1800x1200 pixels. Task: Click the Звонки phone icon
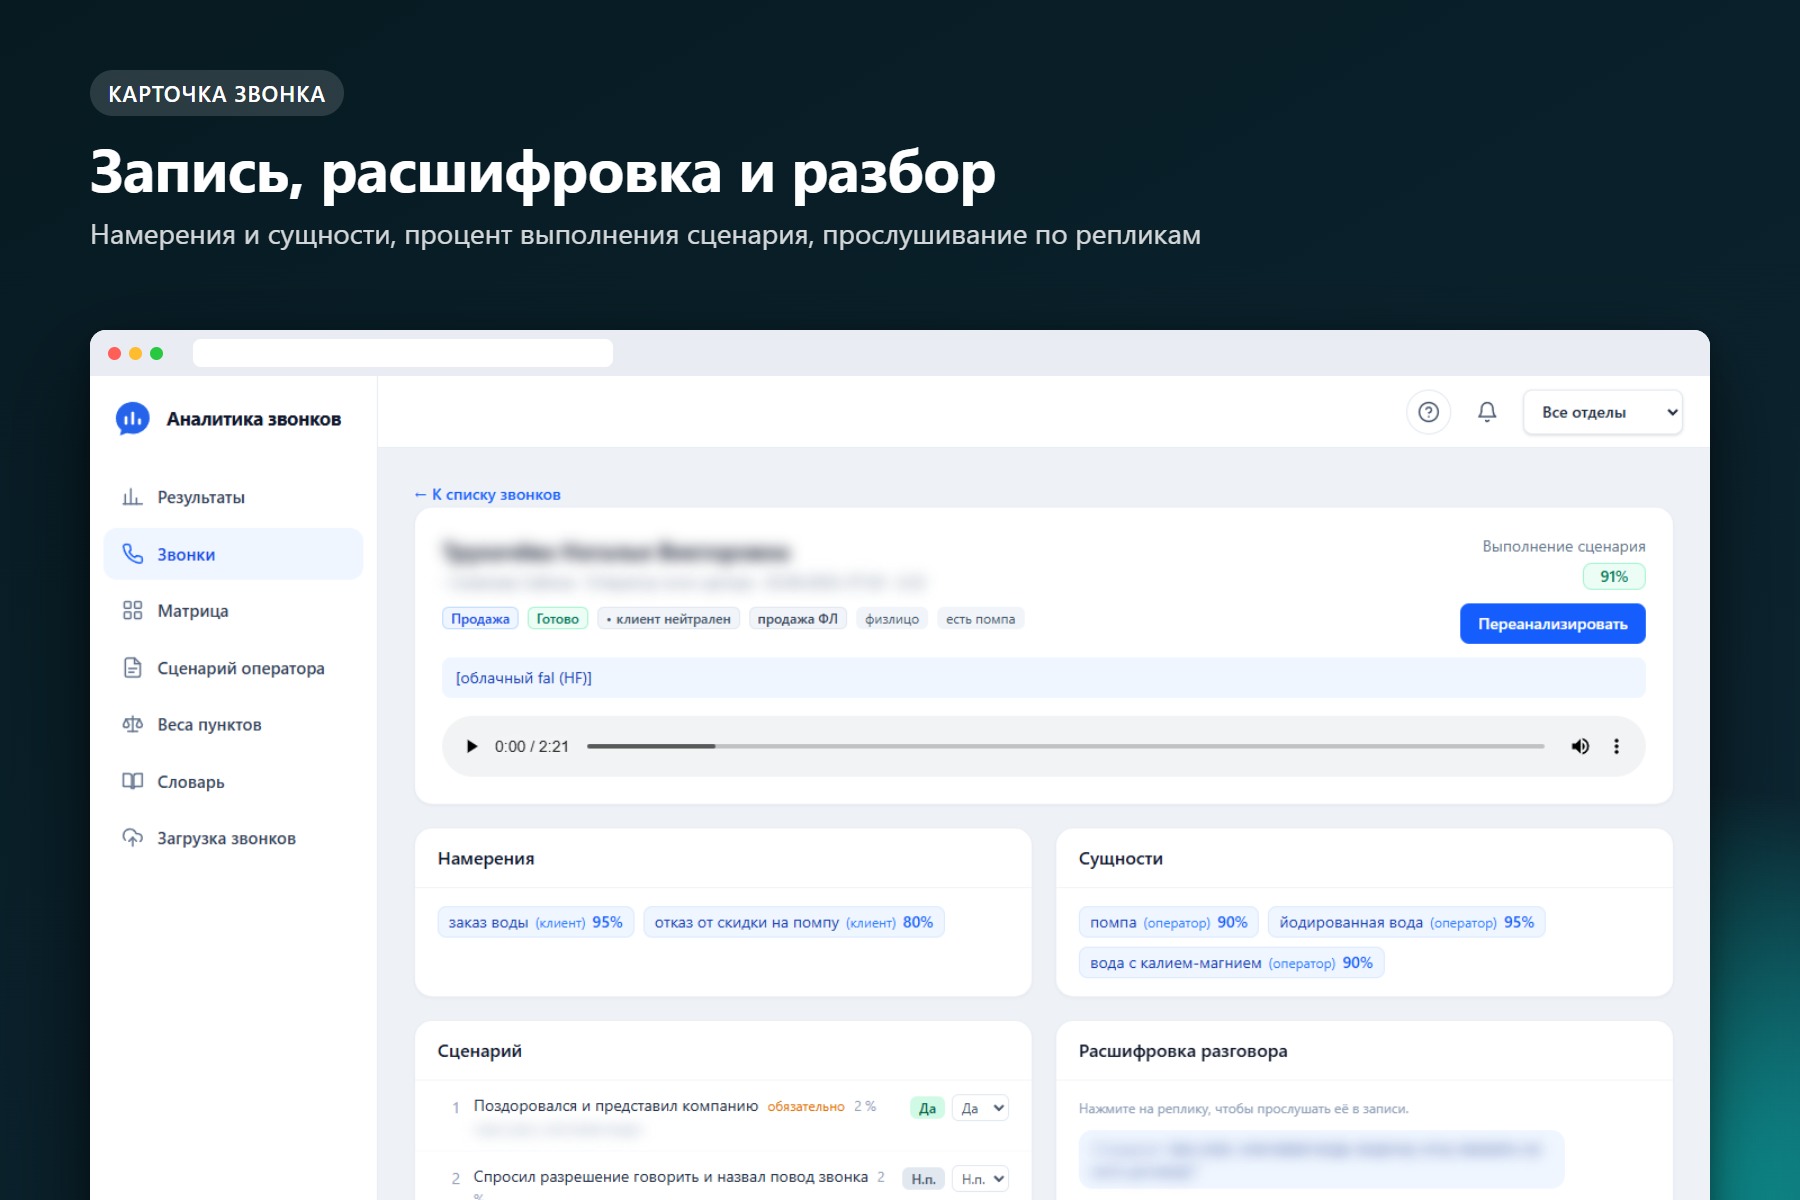pos(132,554)
